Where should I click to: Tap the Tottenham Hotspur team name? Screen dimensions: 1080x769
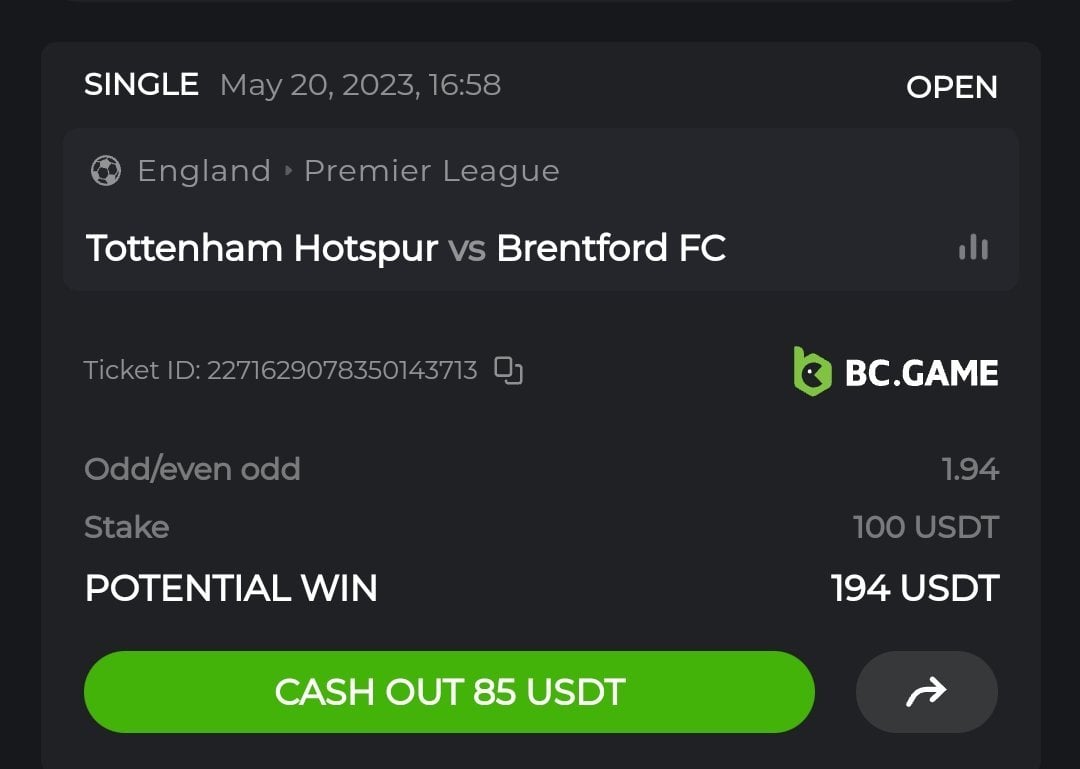(x=262, y=248)
